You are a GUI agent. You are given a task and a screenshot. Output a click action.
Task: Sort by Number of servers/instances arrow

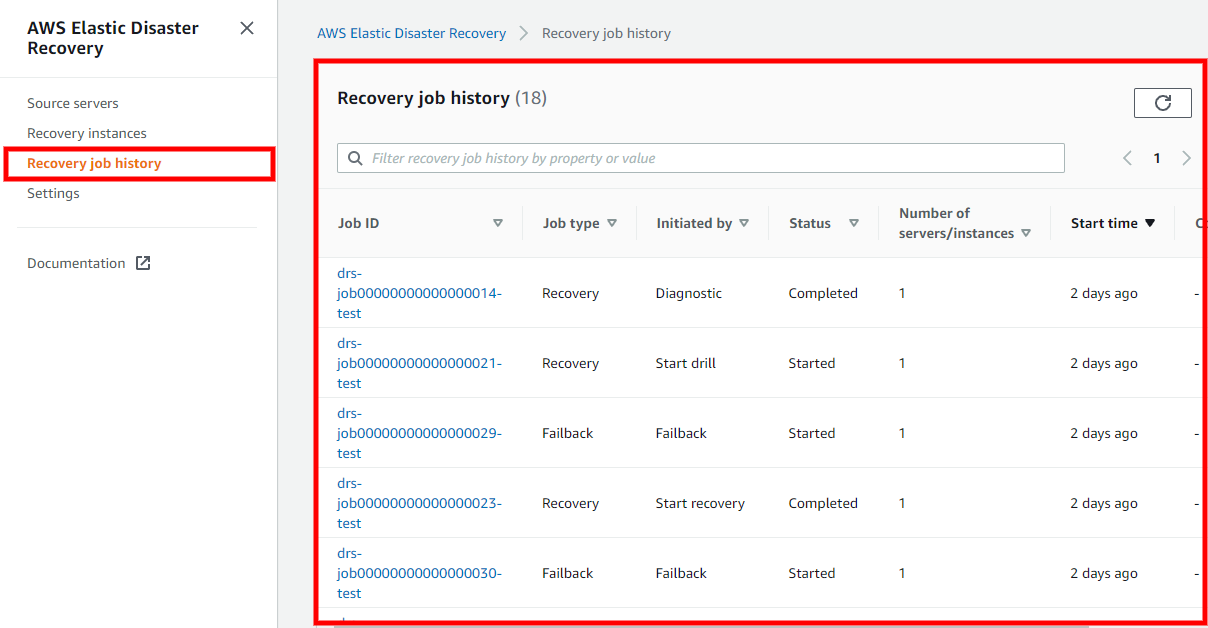click(1026, 233)
